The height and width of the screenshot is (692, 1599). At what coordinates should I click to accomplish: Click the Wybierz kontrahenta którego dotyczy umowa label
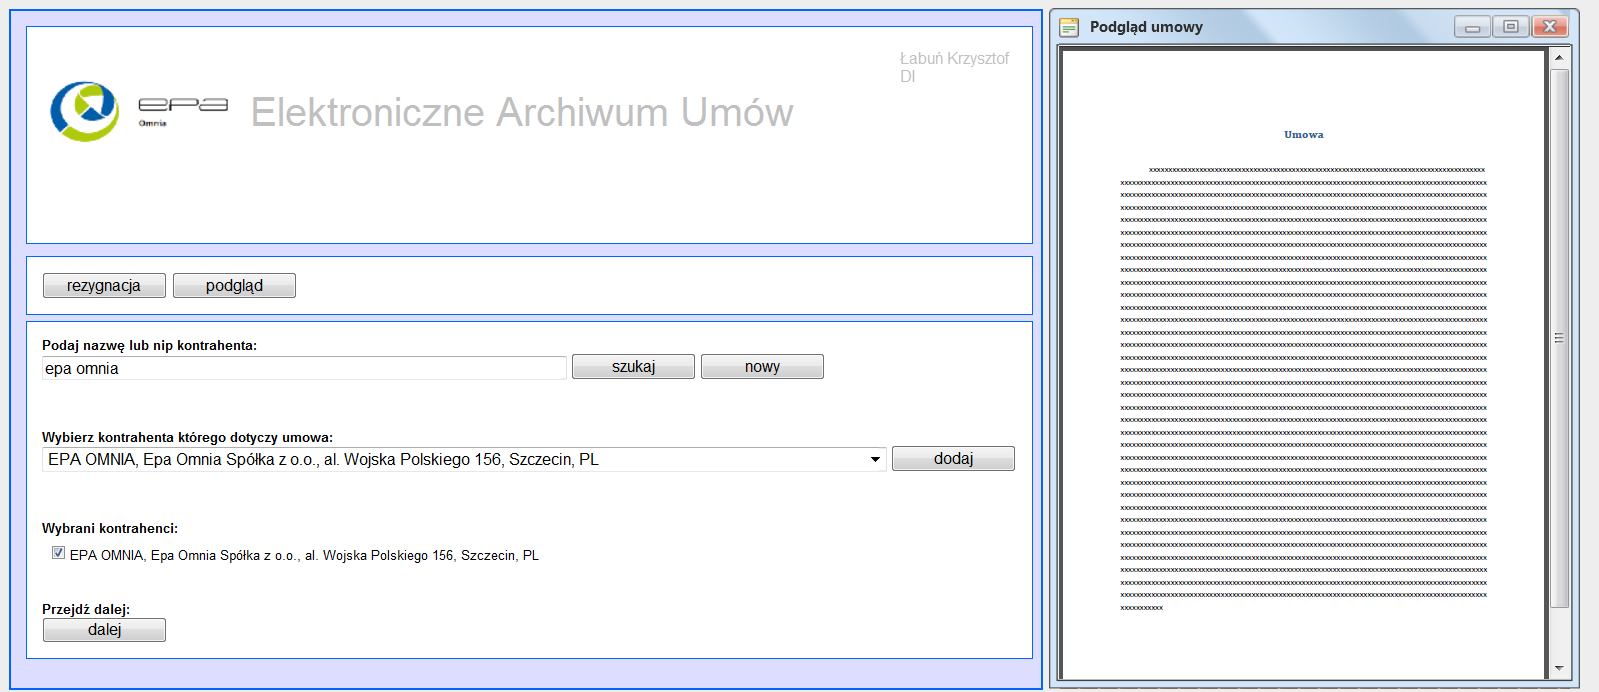[187, 437]
